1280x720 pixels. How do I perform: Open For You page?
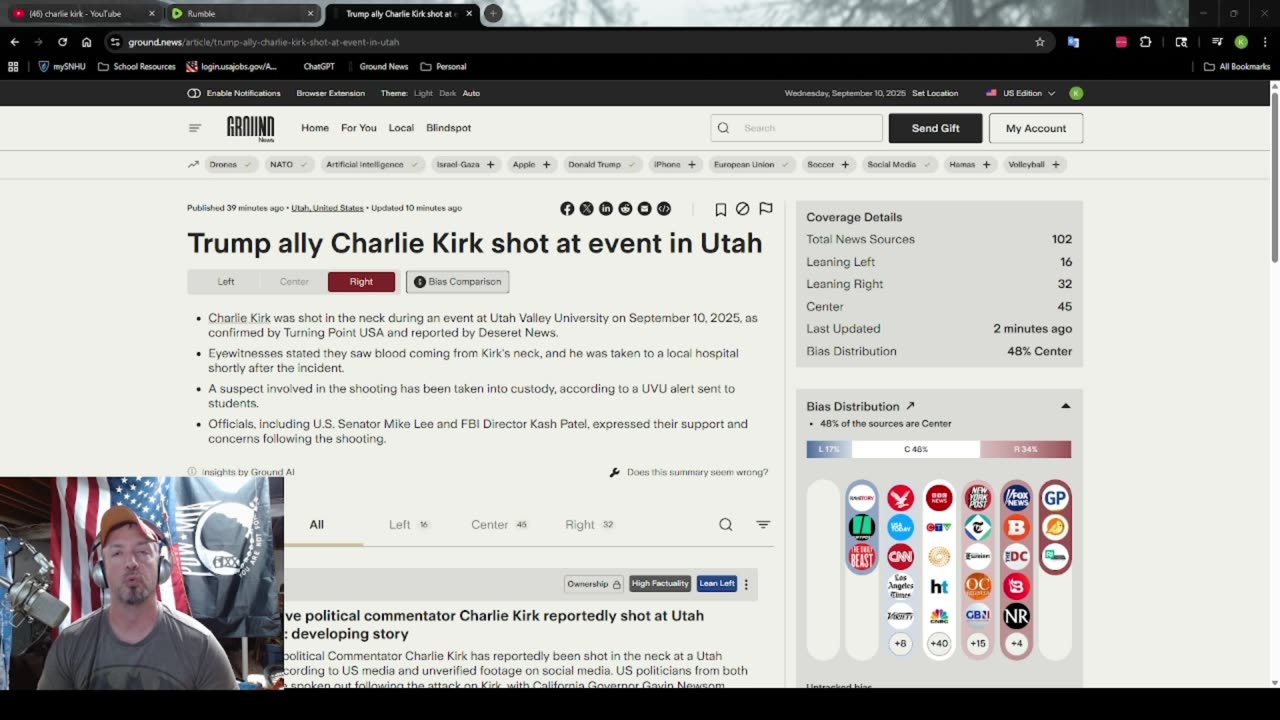pyautogui.click(x=359, y=128)
